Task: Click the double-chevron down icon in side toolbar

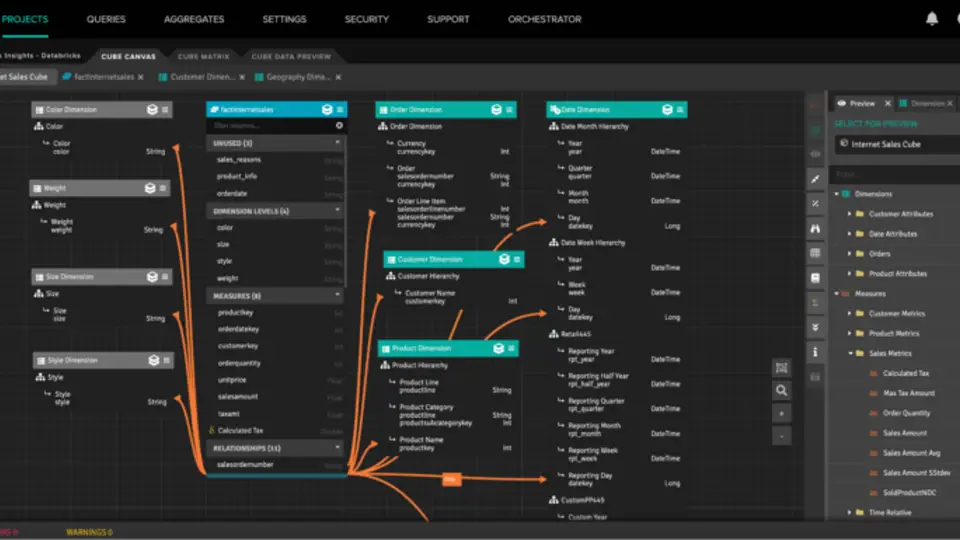Action: [815, 328]
